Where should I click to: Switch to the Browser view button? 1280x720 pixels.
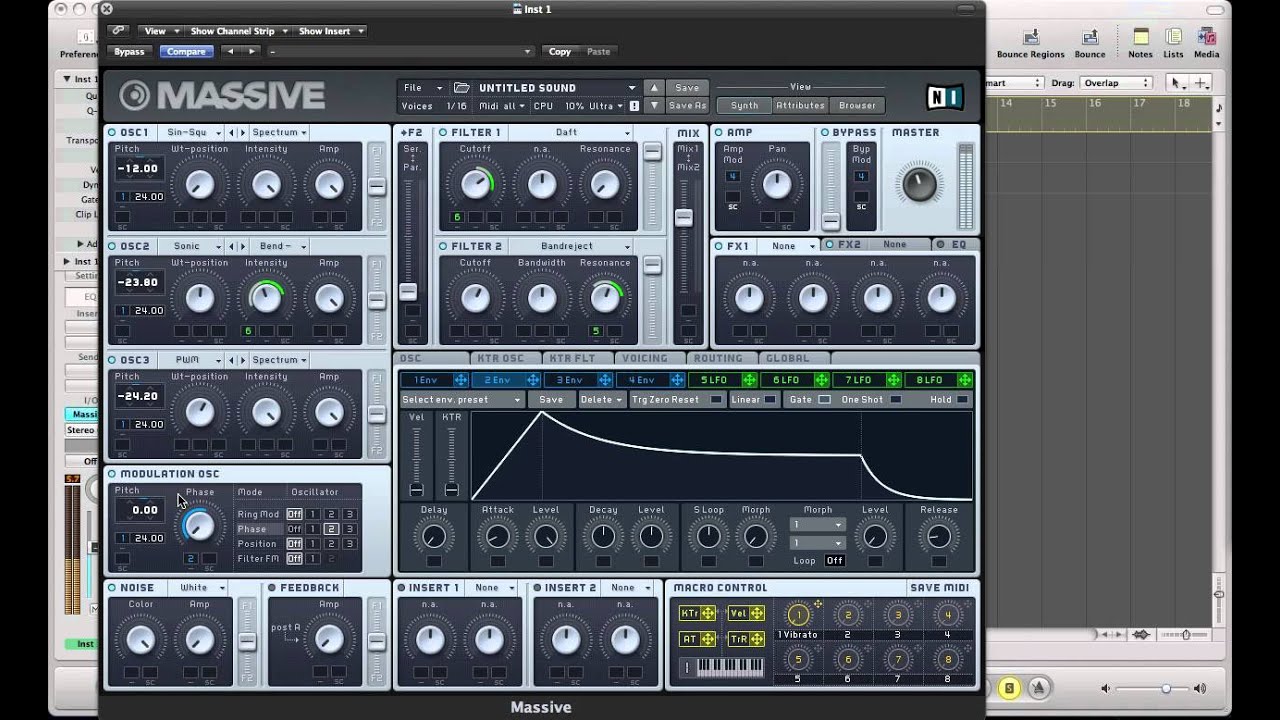pyautogui.click(x=857, y=105)
